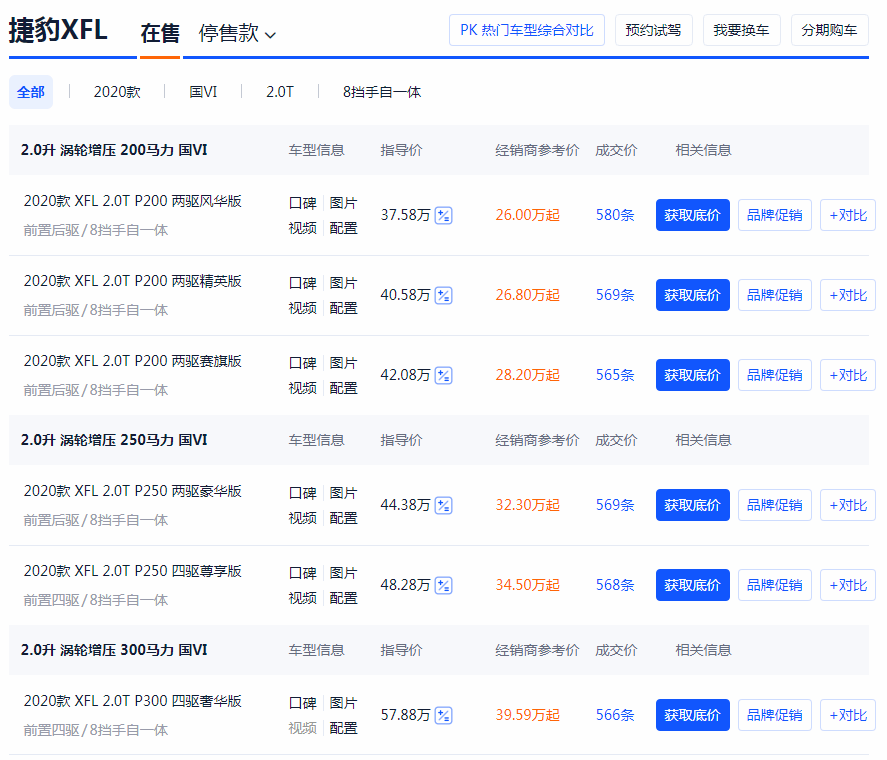This screenshot has height=760, width=887.
Task: Open 分期购车
Action: pyautogui.click(x=829, y=30)
